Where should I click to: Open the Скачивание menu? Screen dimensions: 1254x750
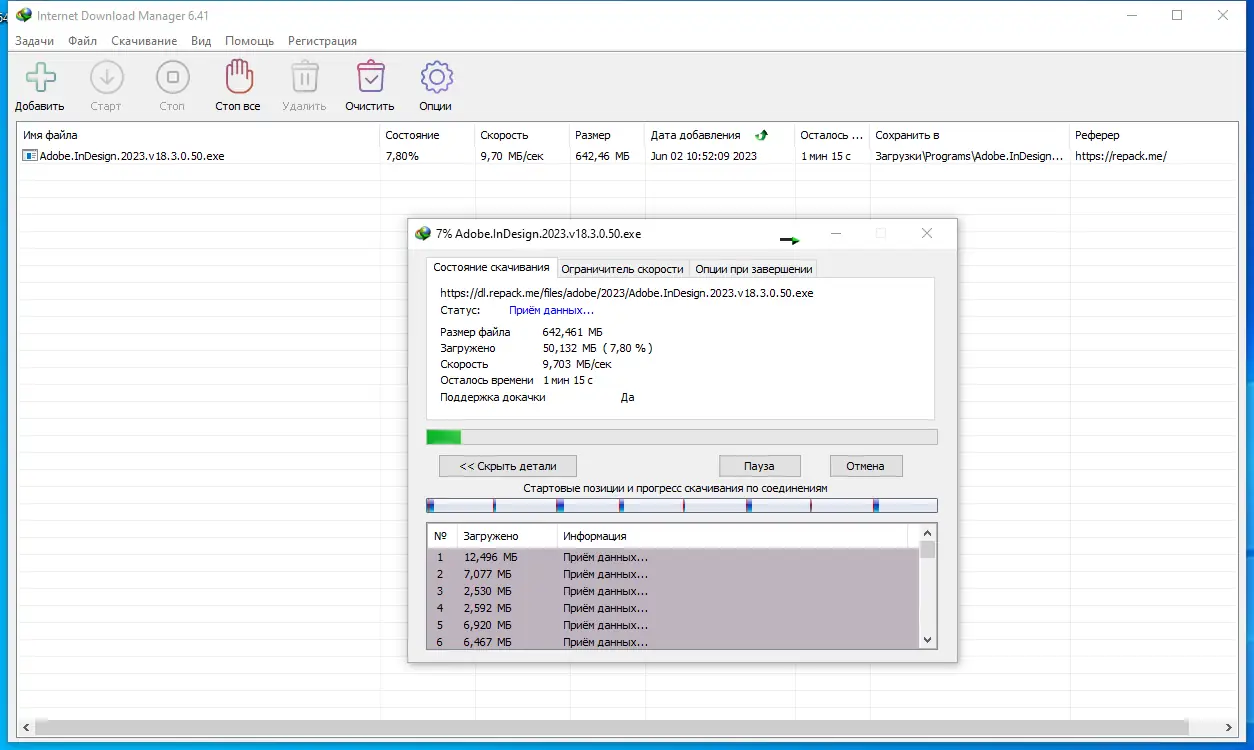pyautogui.click(x=144, y=41)
